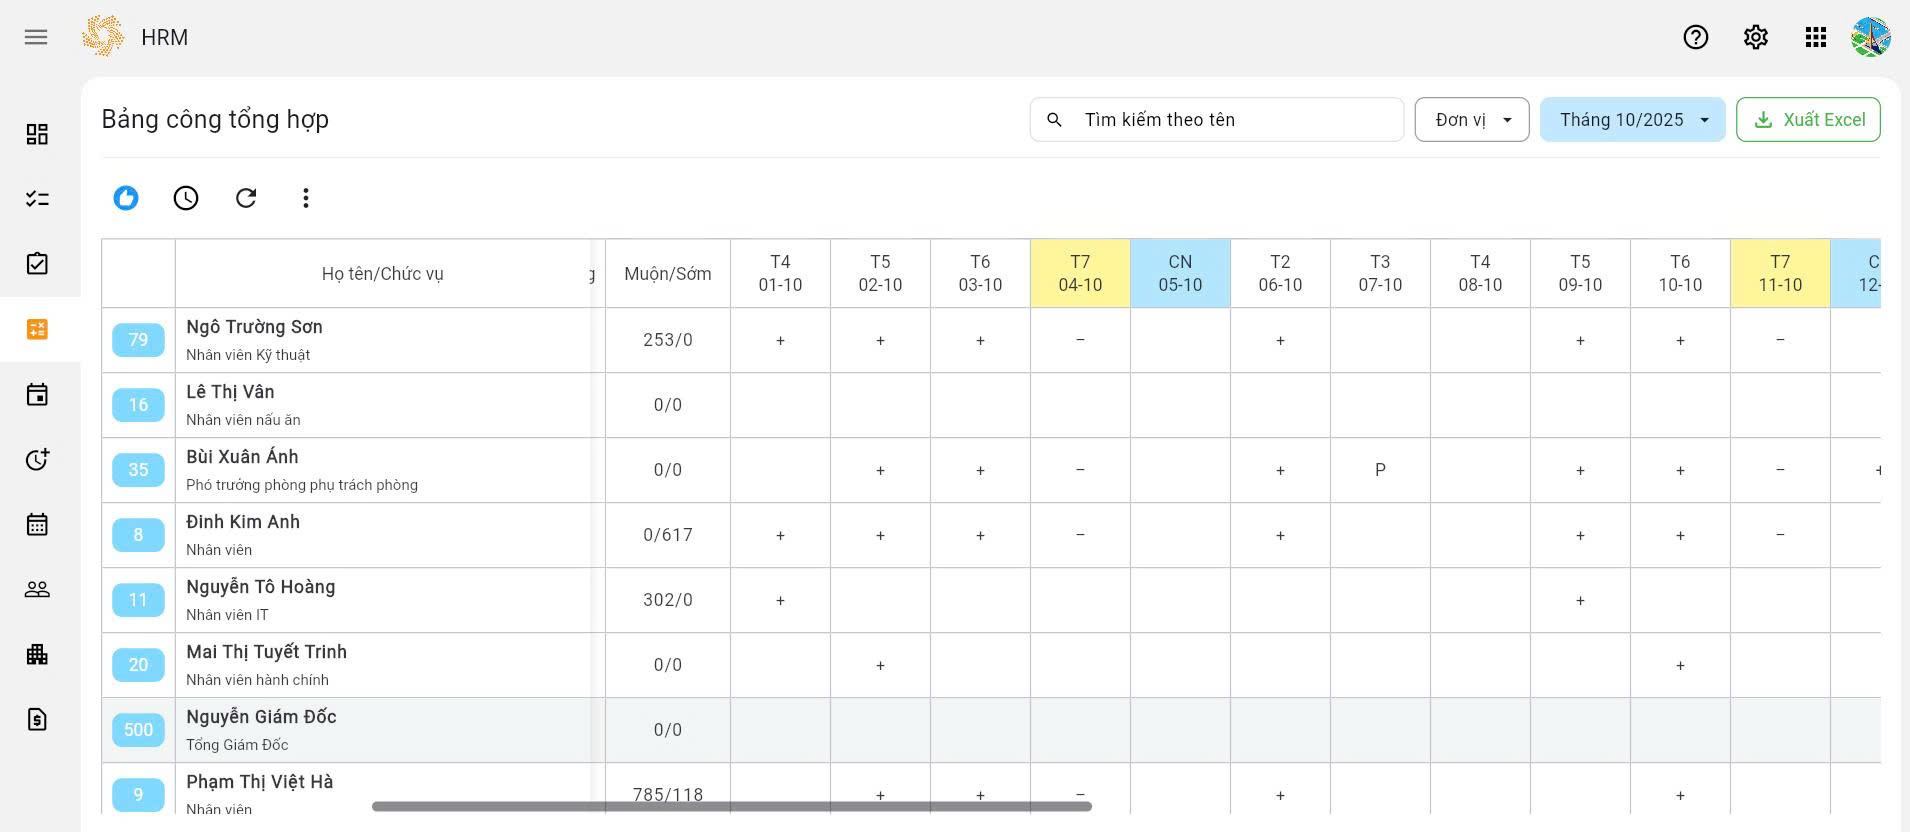The image size is (1910, 832).
Task: Click the '0/617' late/early value
Action: pos(668,535)
